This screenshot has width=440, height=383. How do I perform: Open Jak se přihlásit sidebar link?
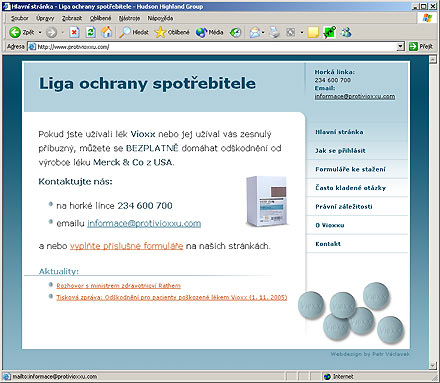click(x=340, y=151)
